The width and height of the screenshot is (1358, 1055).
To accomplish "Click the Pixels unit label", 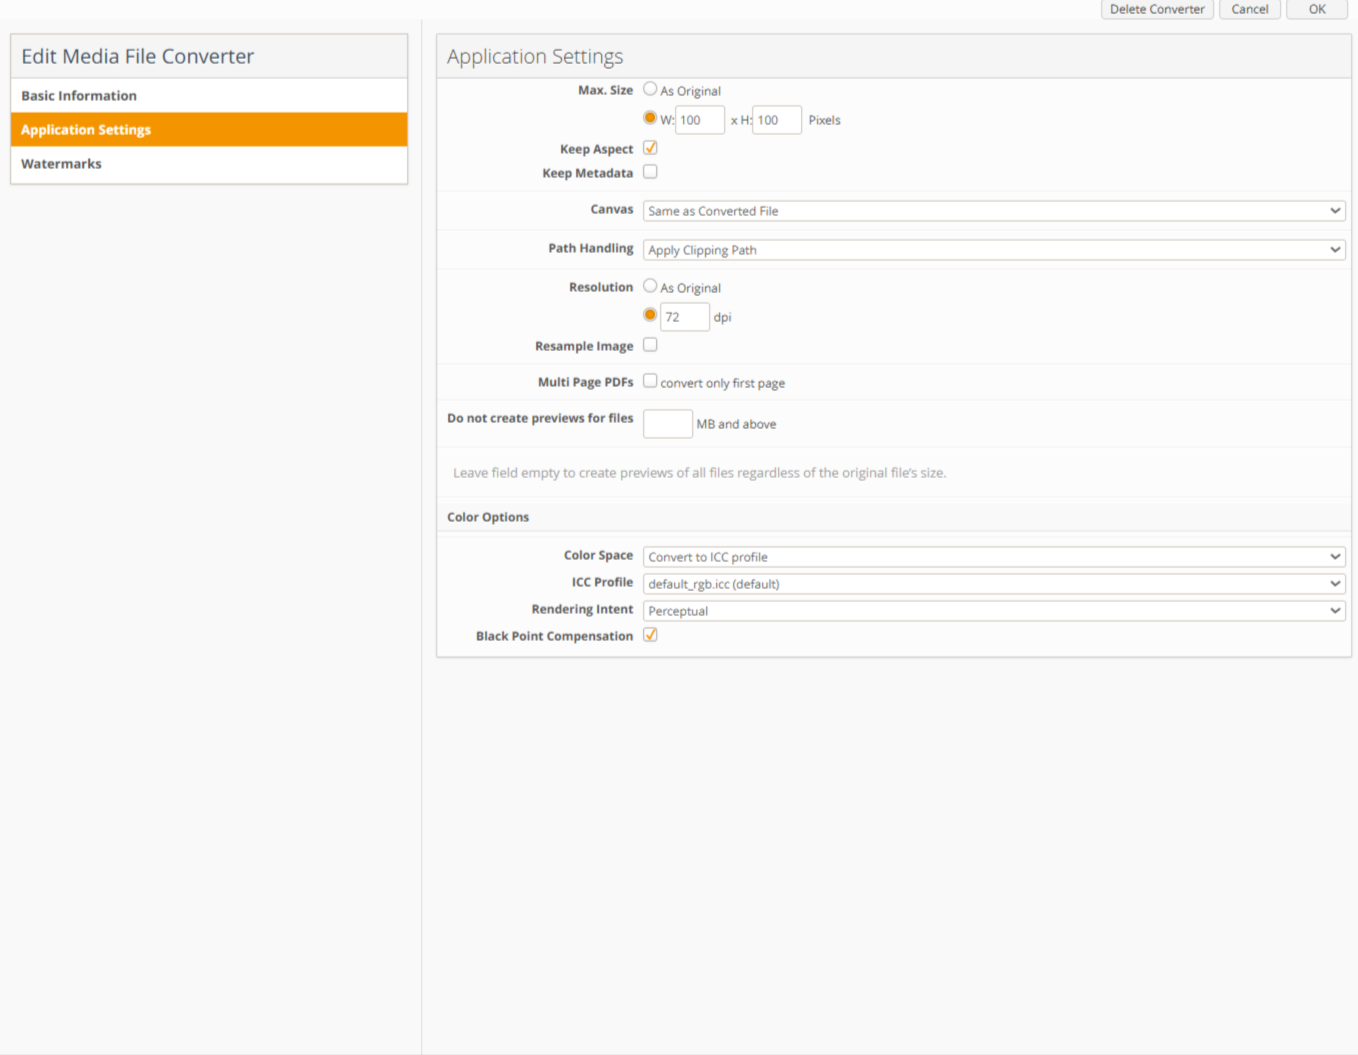I will pos(824,120).
